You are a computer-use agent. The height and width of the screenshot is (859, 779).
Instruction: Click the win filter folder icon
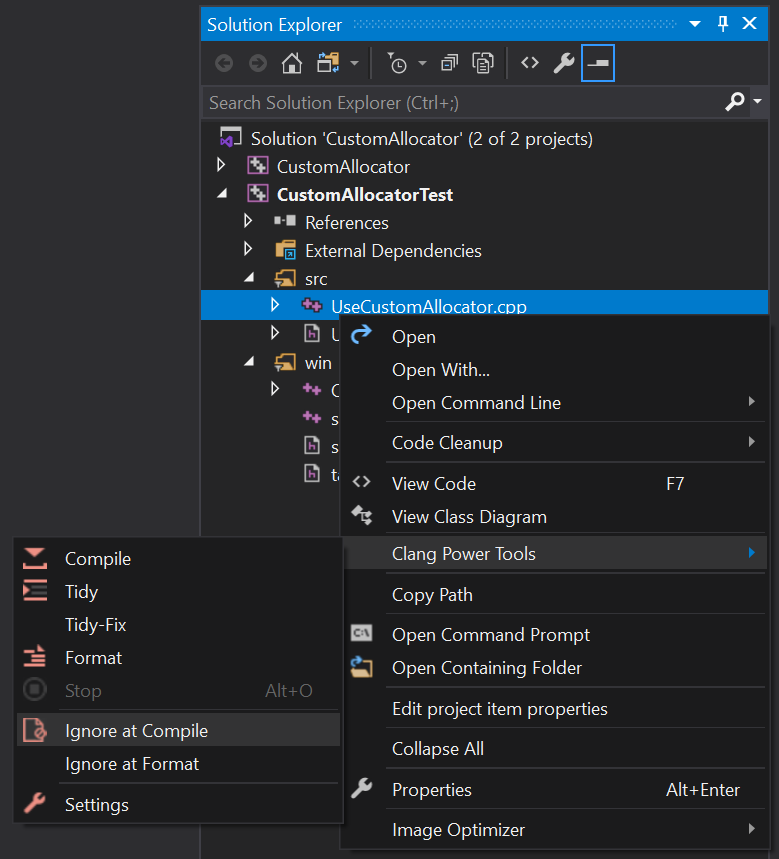[285, 363]
